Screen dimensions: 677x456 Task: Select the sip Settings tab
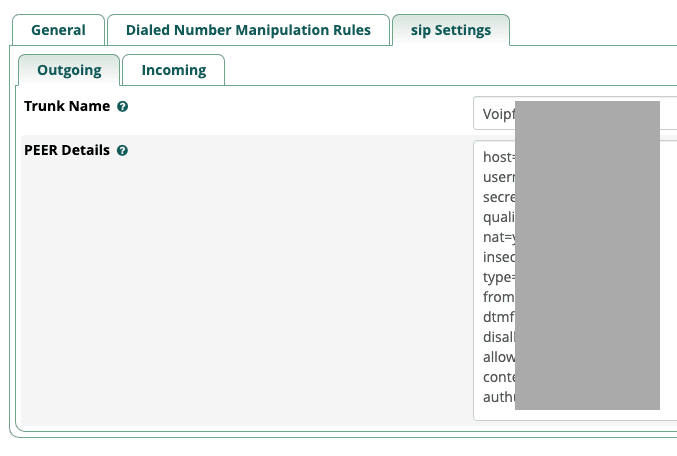click(450, 30)
